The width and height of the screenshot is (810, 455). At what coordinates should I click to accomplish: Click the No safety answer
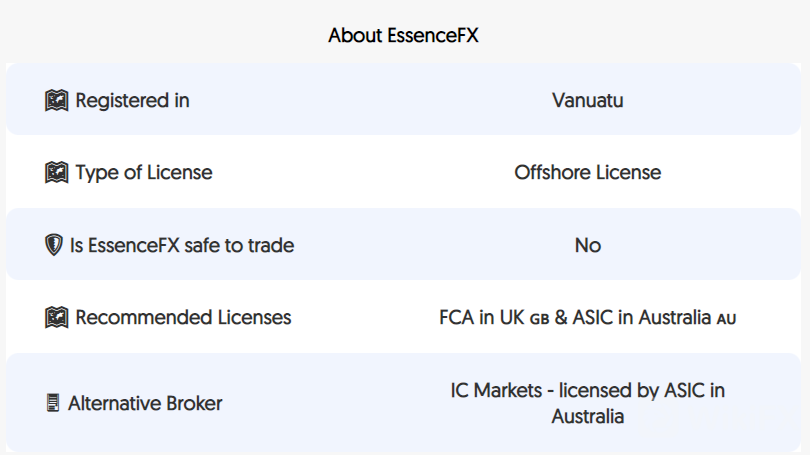587,245
